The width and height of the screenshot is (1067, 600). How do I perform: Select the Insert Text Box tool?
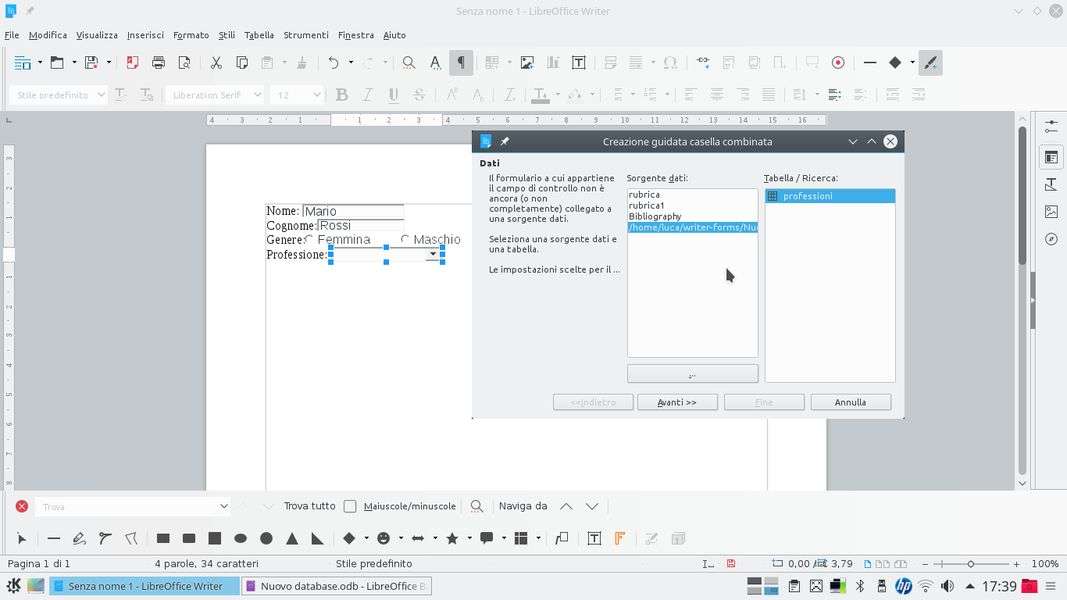click(594, 538)
